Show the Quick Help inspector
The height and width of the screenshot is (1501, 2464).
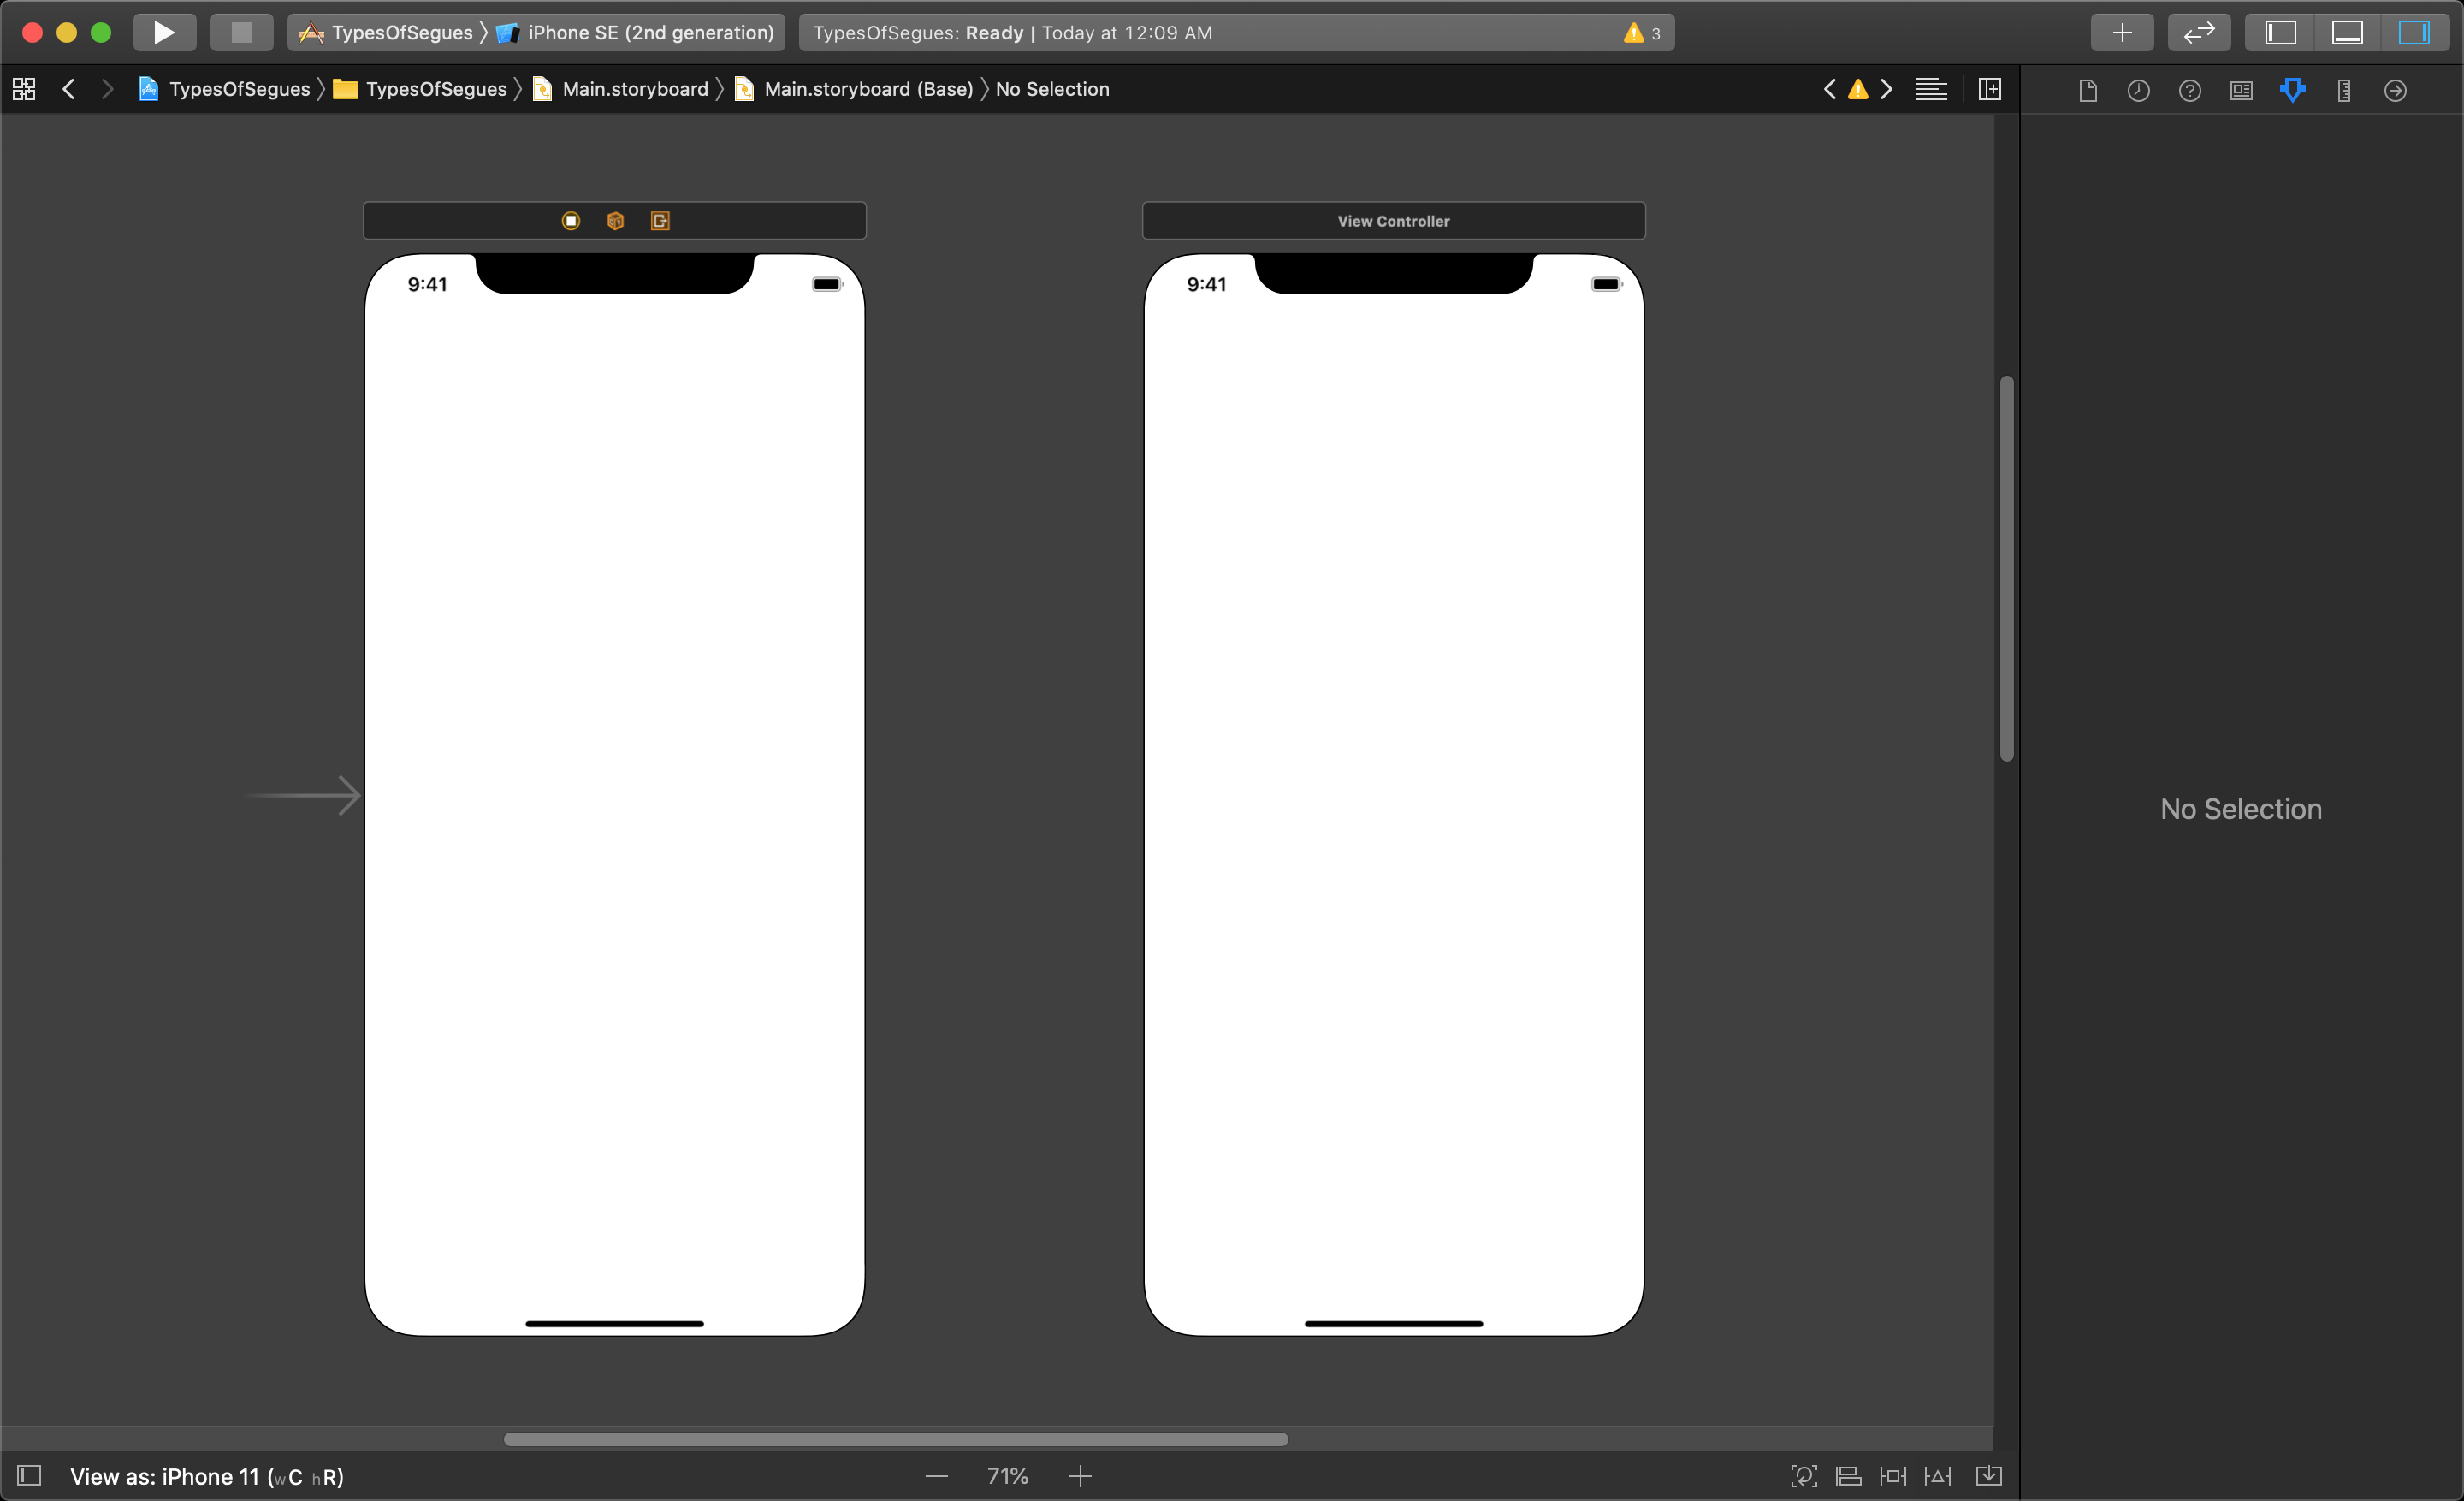[x=2190, y=91]
